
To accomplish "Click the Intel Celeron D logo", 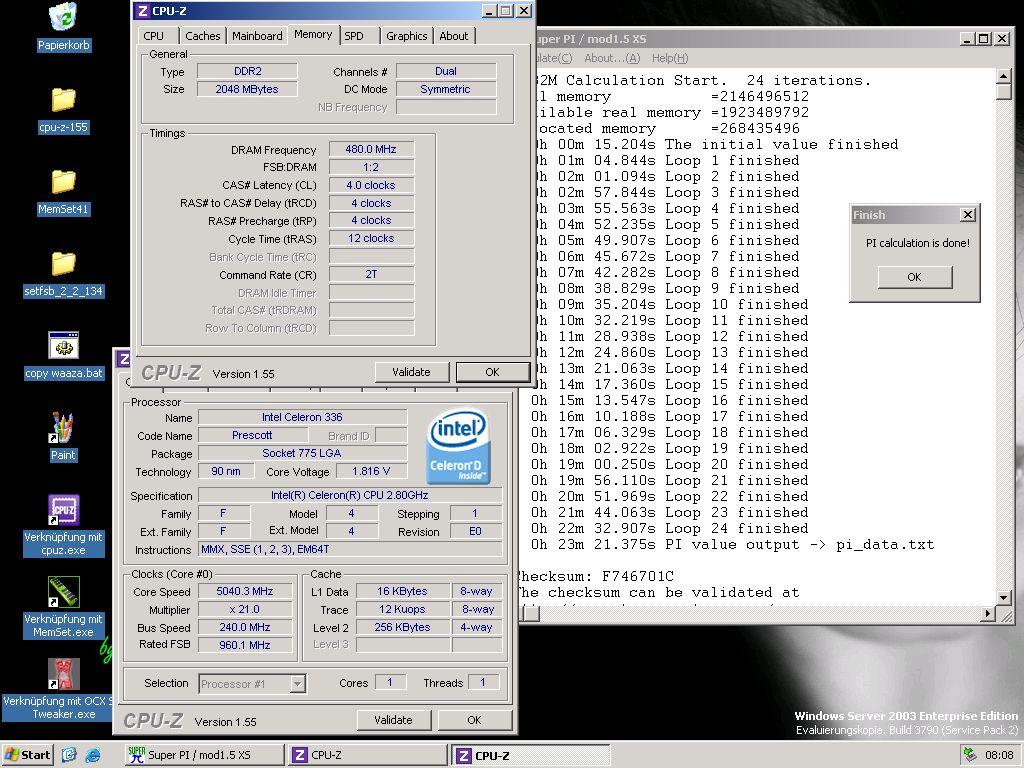I will 458,447.
